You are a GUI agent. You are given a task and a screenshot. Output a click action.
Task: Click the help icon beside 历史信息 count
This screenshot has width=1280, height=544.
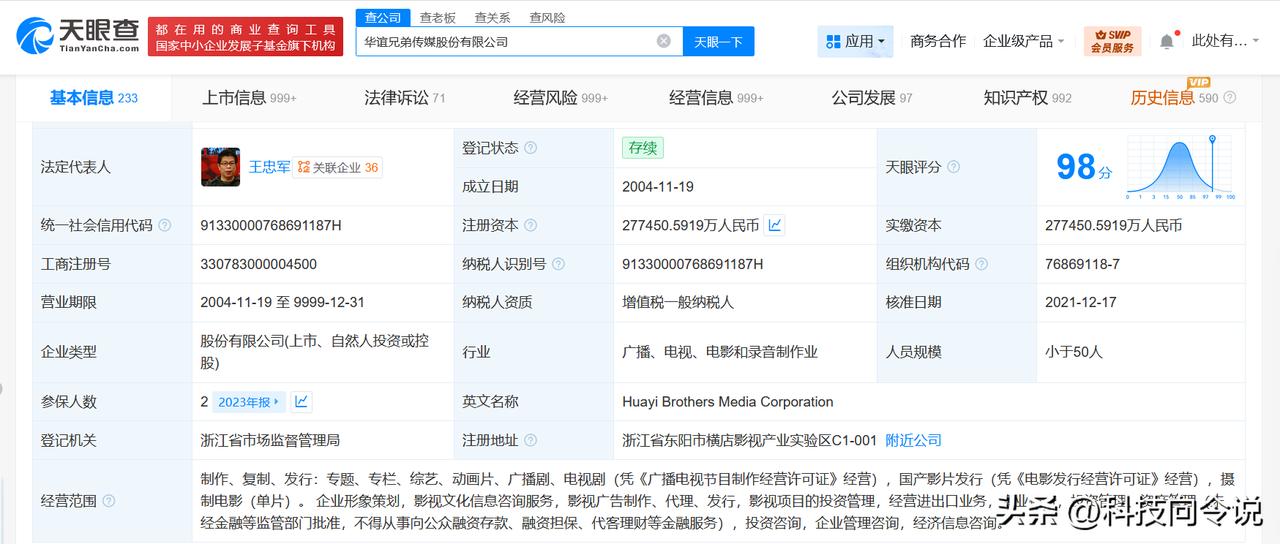click(x=1230, y=98)
